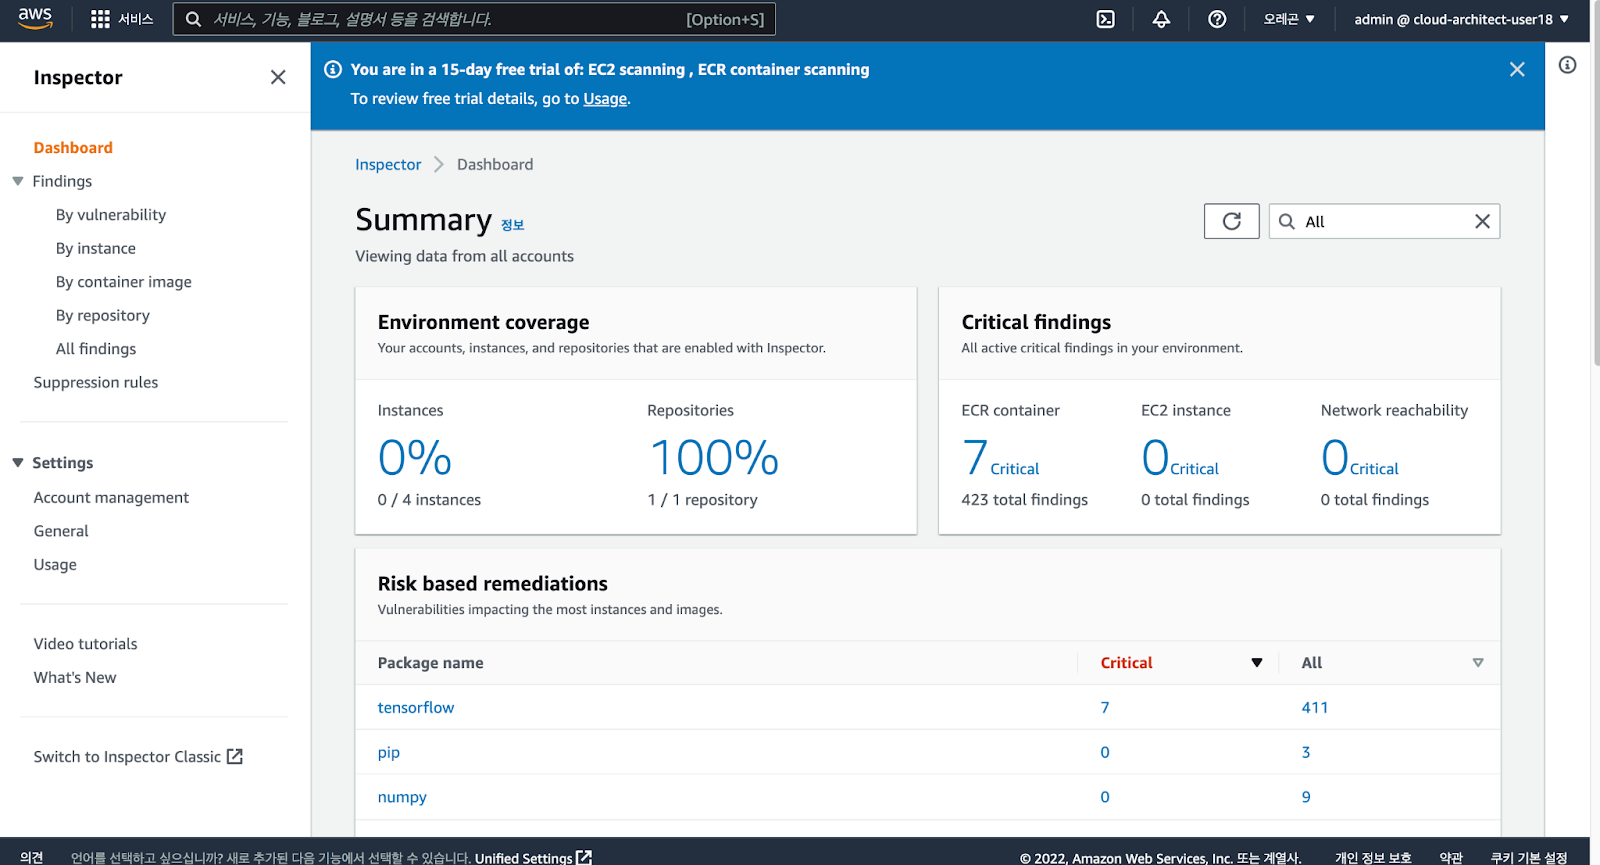
Task: Open the Summary info link
Action: tap(512, 225)
